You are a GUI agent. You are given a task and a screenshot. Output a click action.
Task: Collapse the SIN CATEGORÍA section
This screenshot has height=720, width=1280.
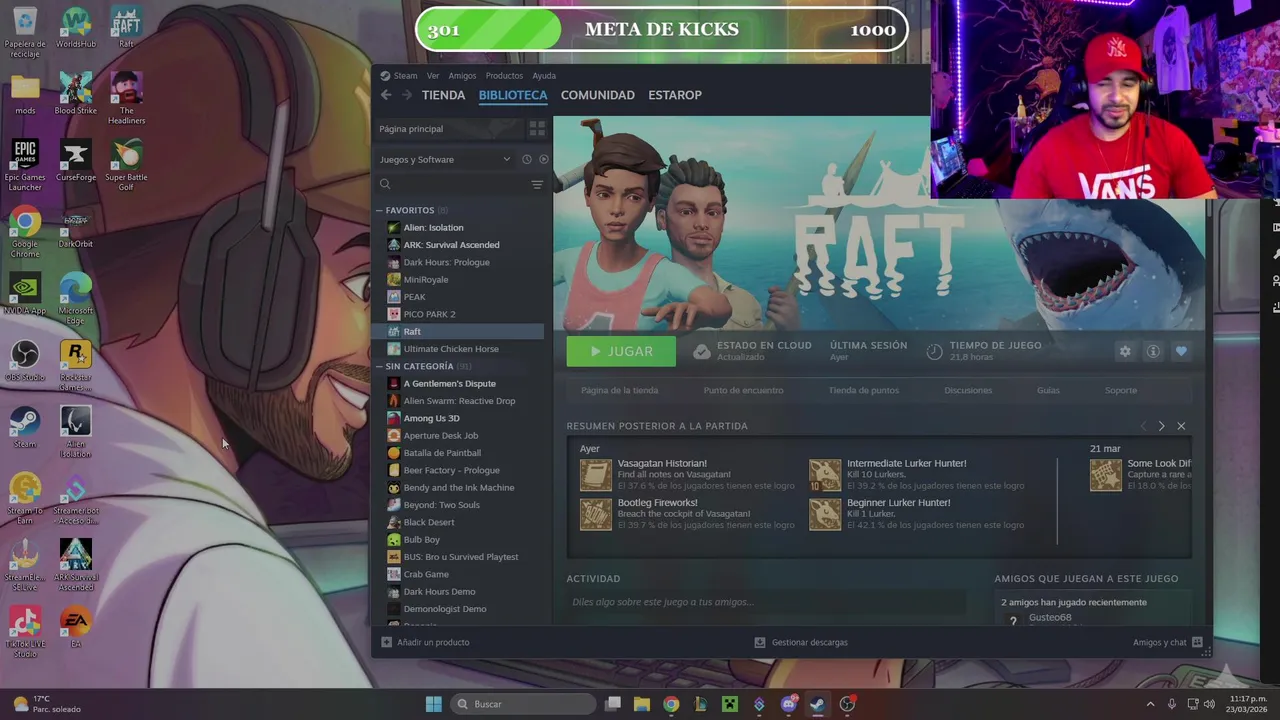(380, 366)
